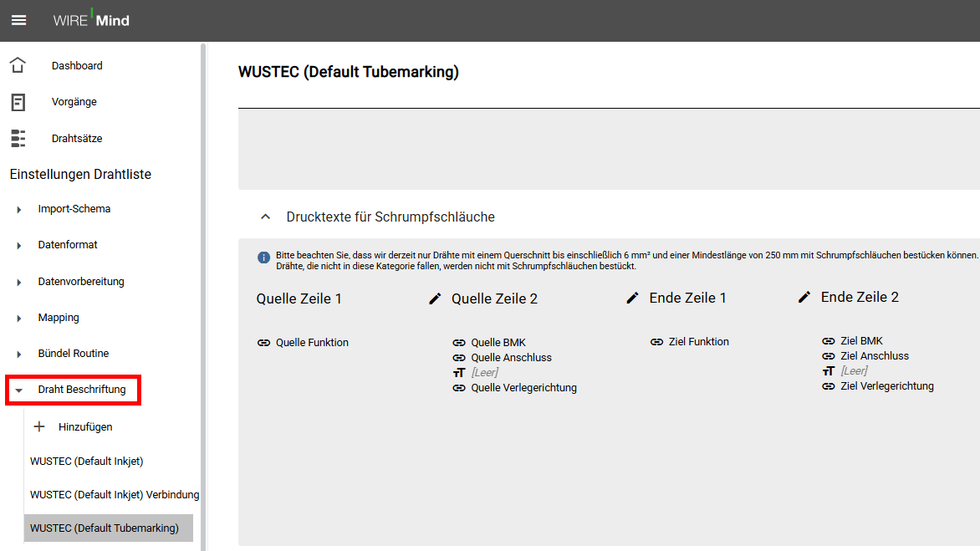This screenshot has width=980, height=551.
Task: Click the Quelle Verlegerichtung field text
Action: click(x=524, y=387)
